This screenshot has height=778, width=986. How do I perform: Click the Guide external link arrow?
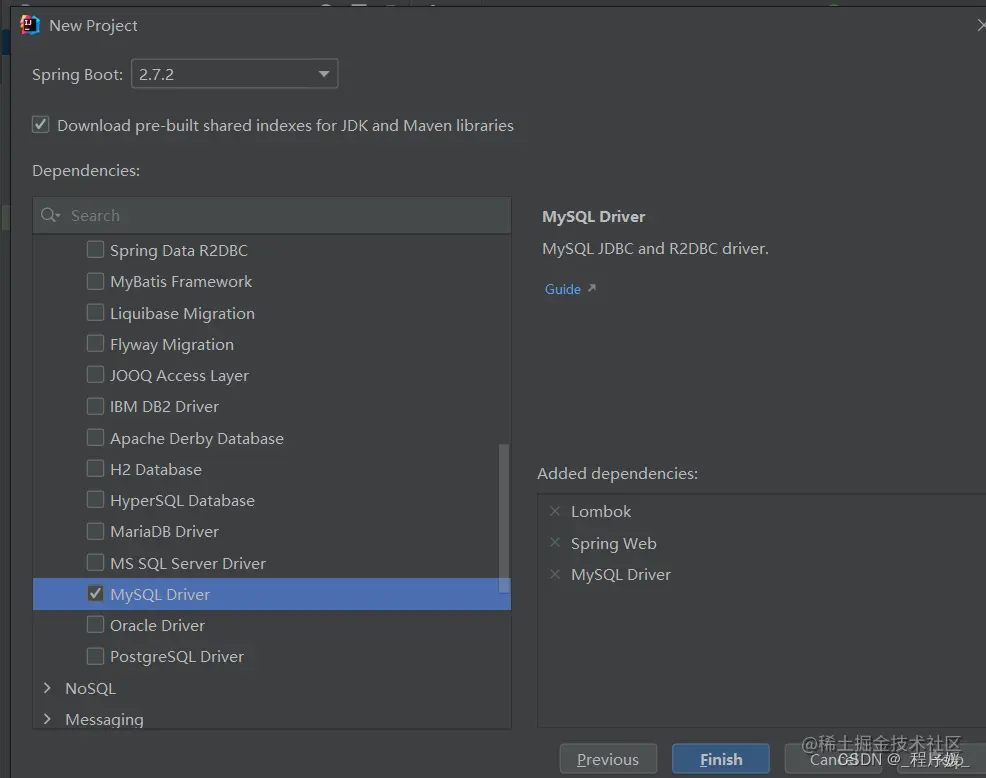(x=591, y=288)
